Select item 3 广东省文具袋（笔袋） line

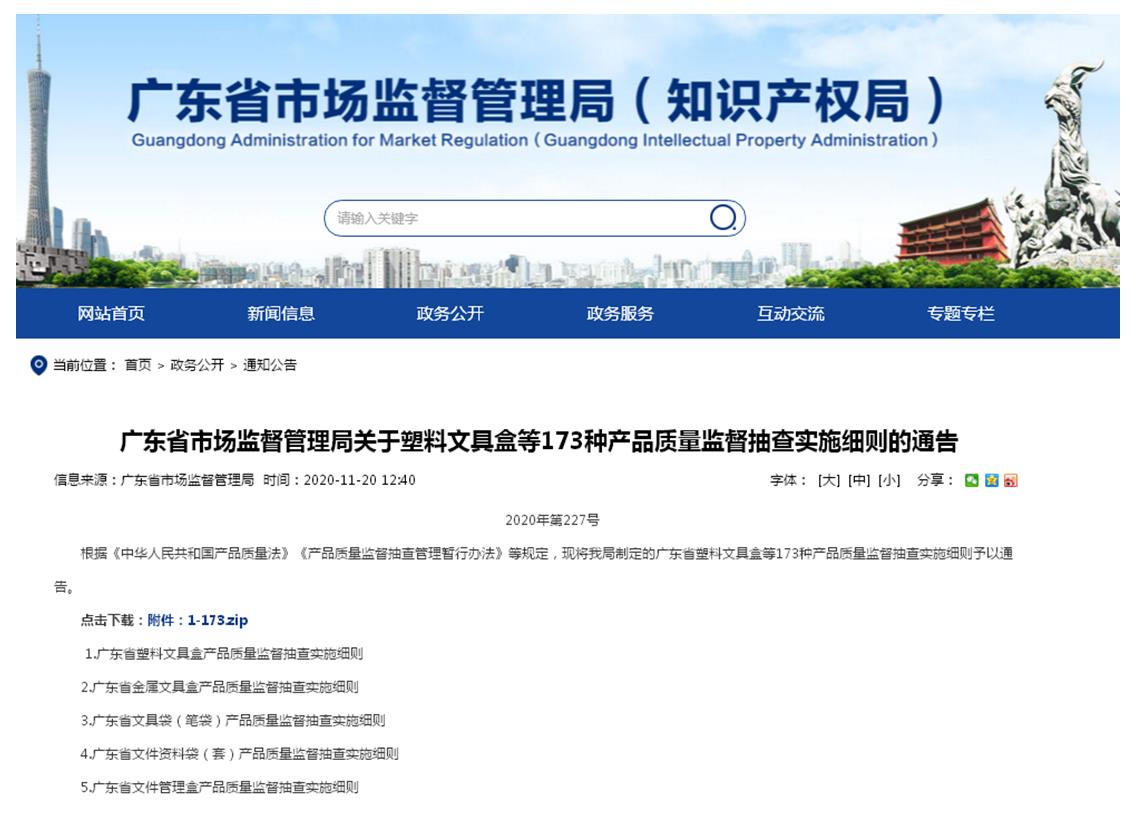coord(232,720)
